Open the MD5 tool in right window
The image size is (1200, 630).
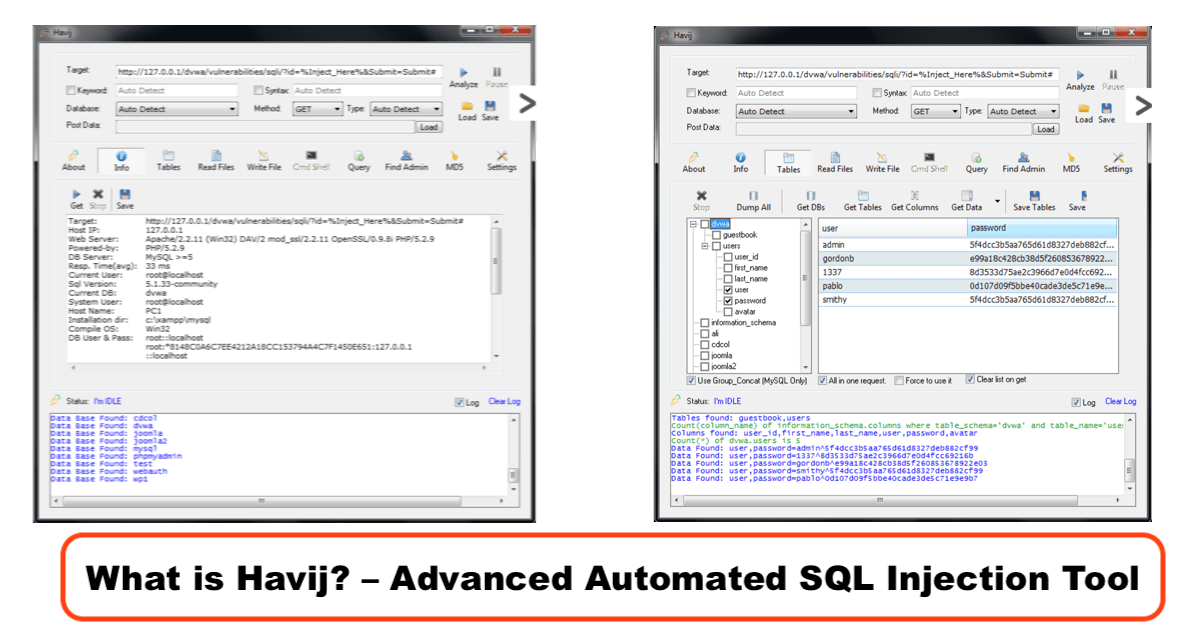point(1071,163)
